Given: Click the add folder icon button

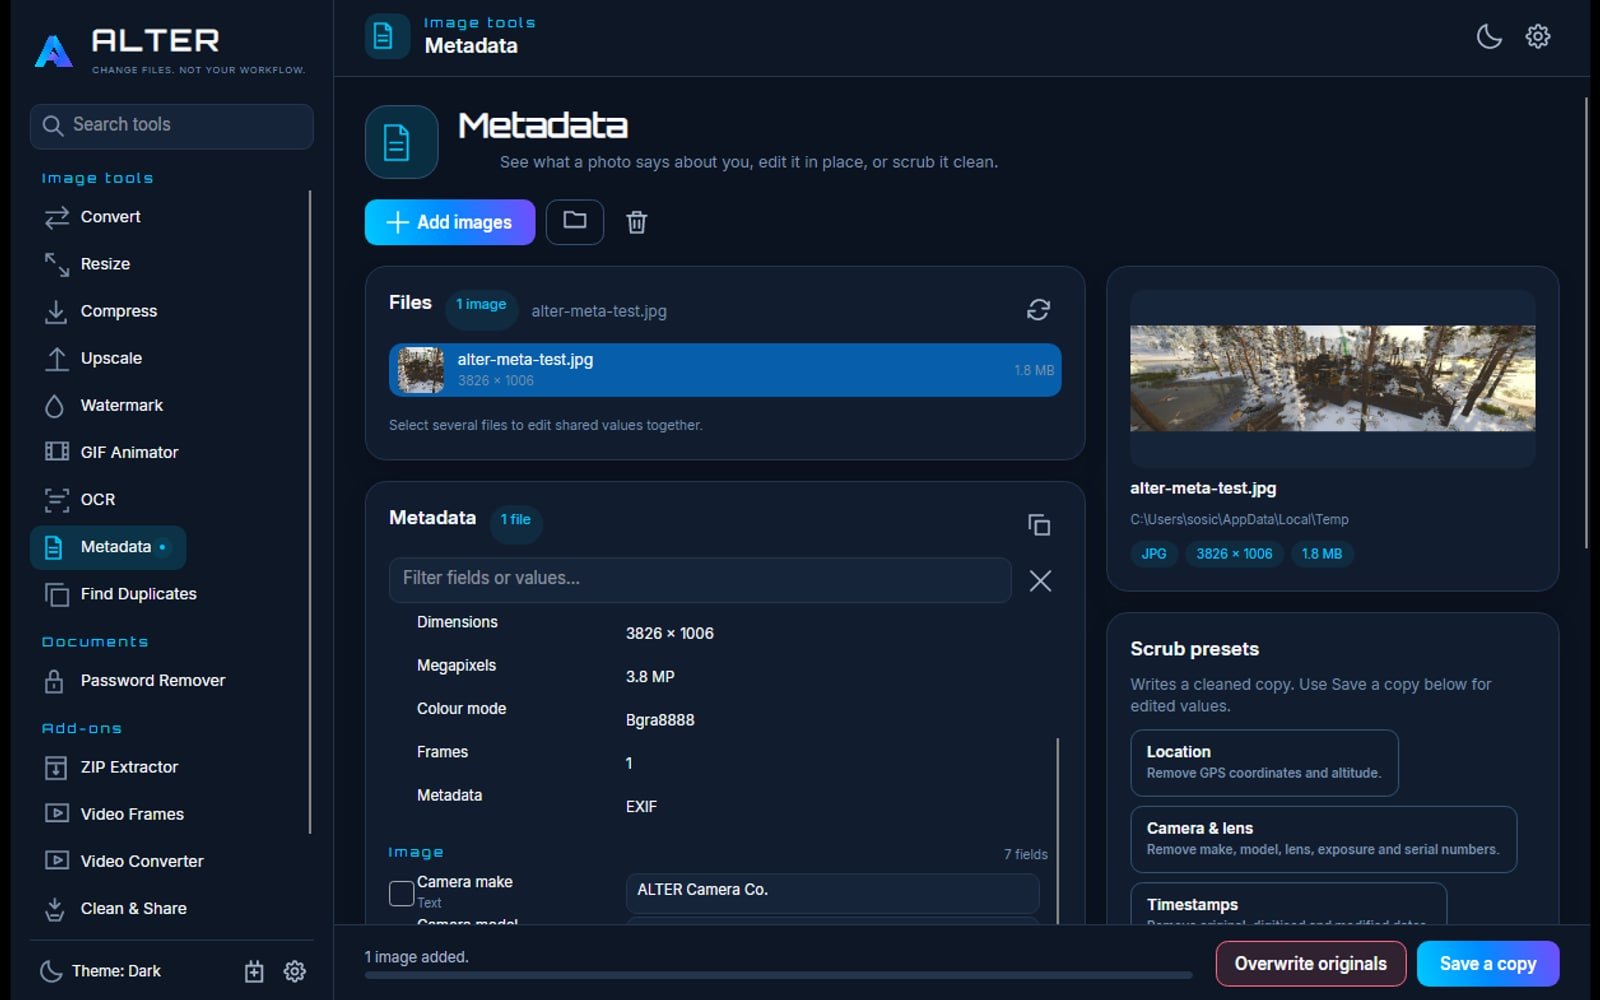Looking at the screenshot, I should click(575, 222).
